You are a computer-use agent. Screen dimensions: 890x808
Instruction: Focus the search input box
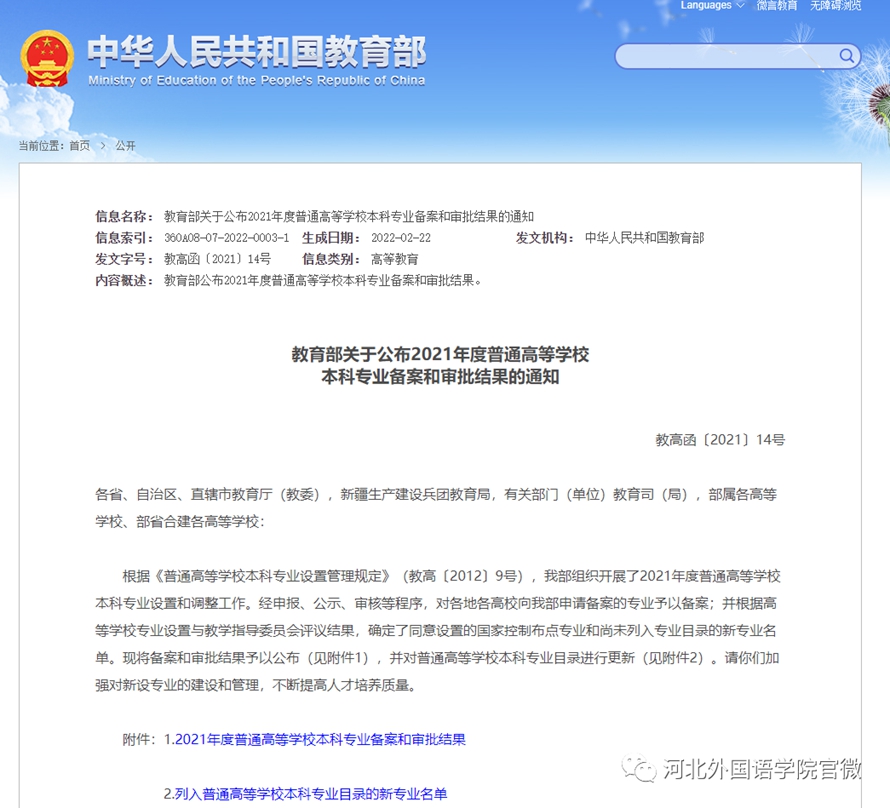[x=725, y=57]
